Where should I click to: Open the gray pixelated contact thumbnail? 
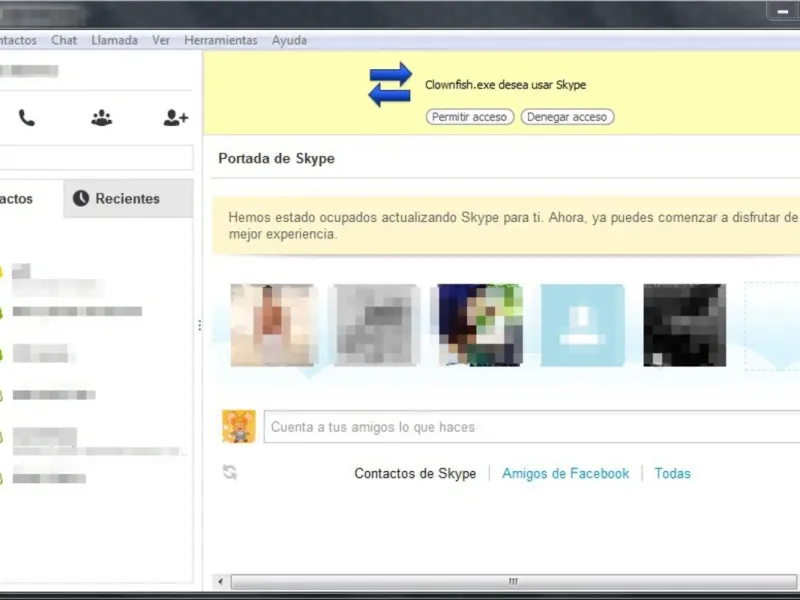[377, 325]
